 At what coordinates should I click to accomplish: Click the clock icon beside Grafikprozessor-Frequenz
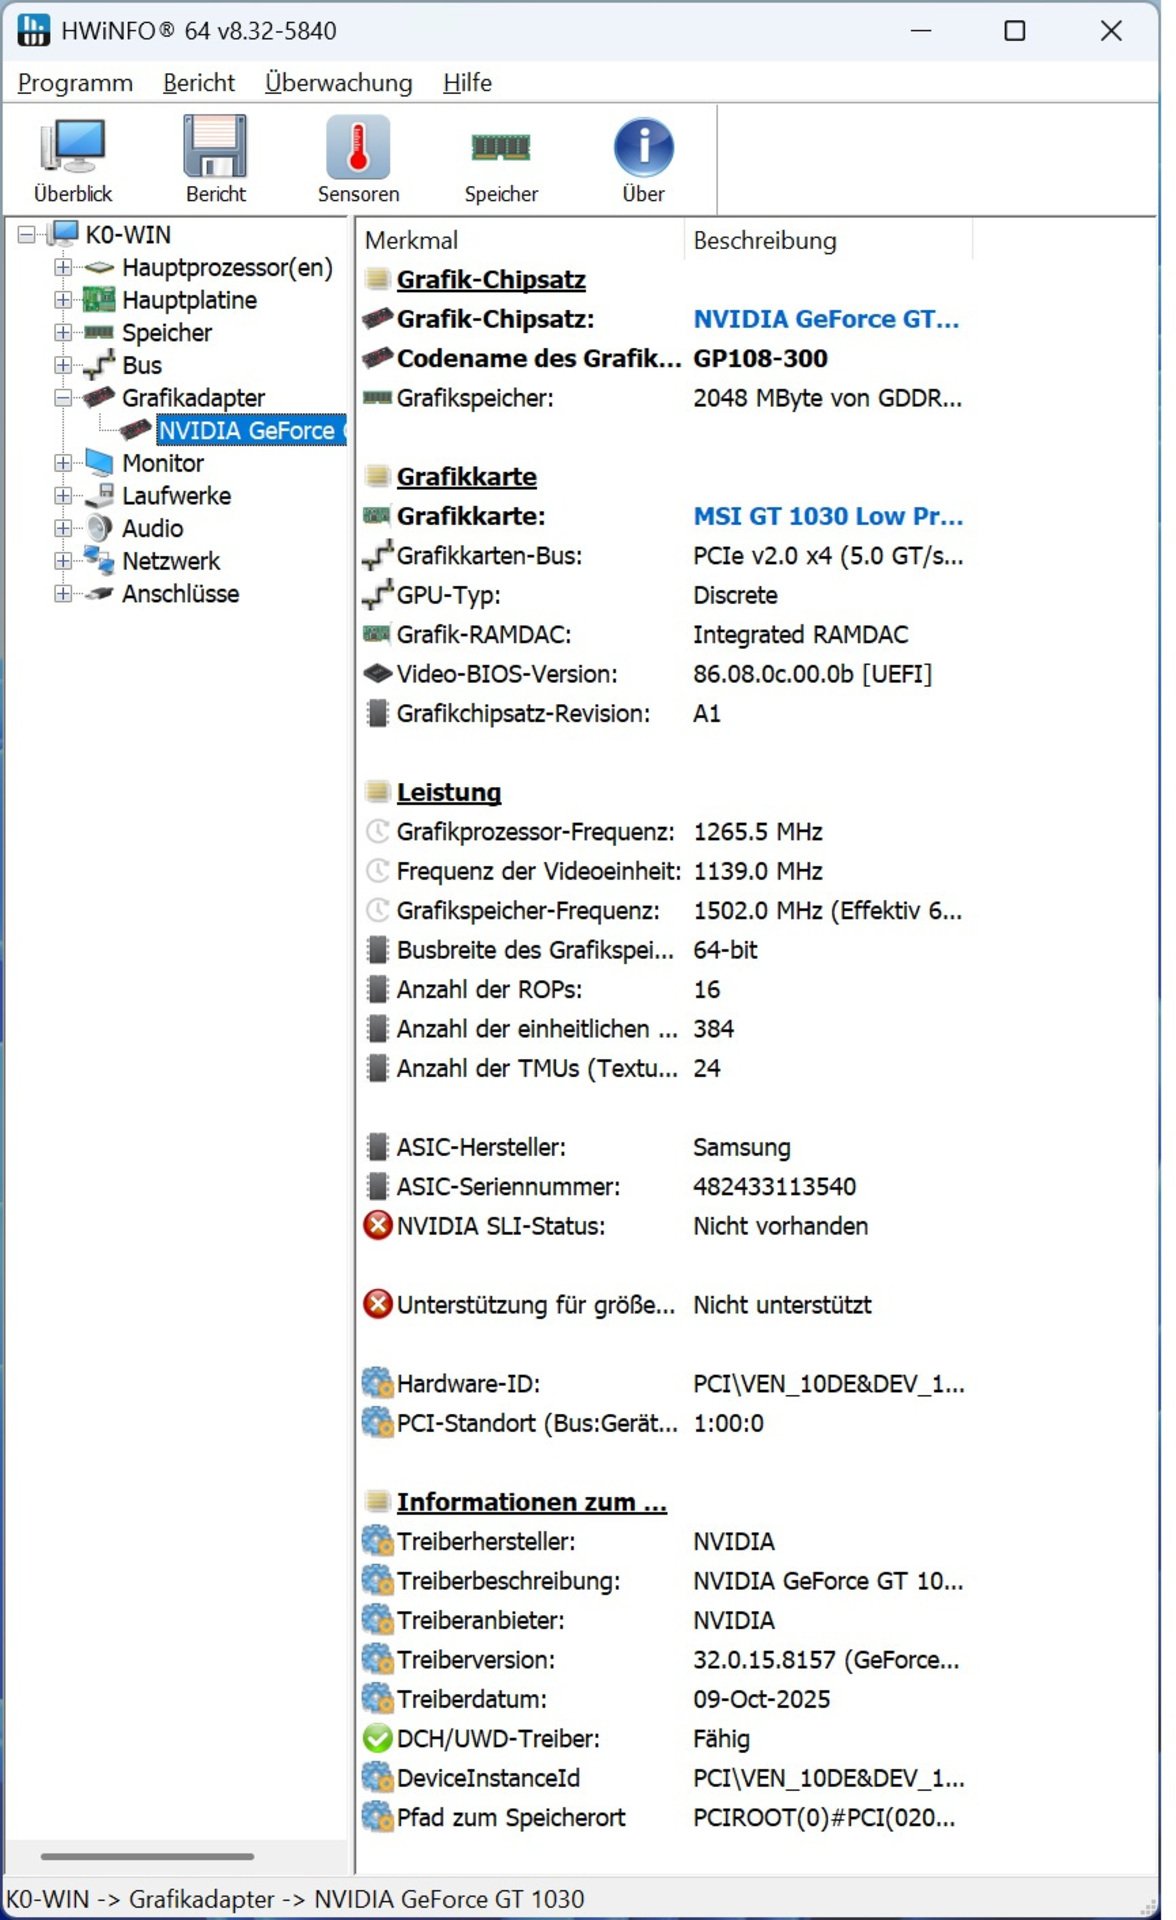pyautogui.click(x=377, y=831)
